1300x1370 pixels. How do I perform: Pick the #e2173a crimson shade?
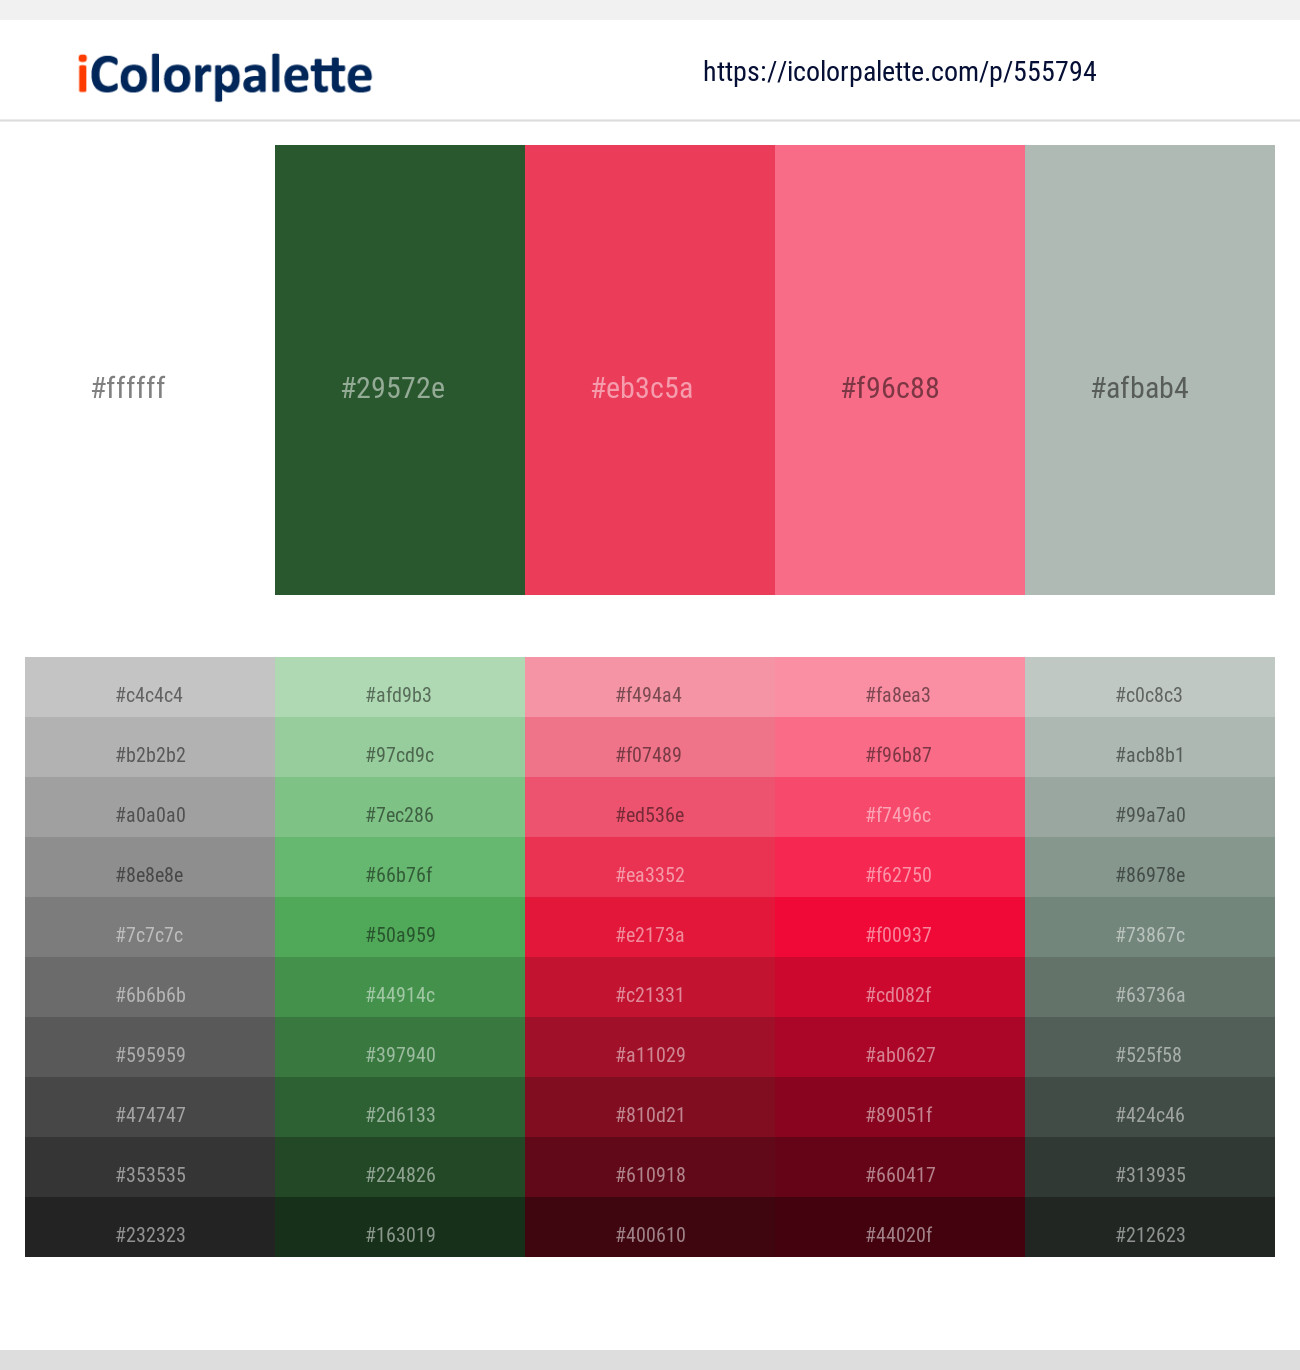pyautogui.click(x=650, y=927)
